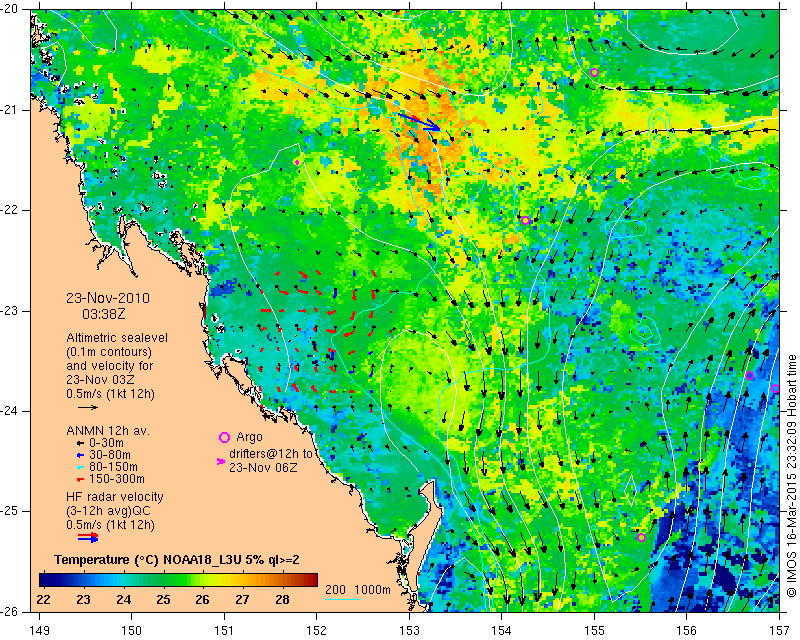Screen dimensions: 800x640
Task: Click the date label 23-Nov-2010
Action: coord(108,298)
